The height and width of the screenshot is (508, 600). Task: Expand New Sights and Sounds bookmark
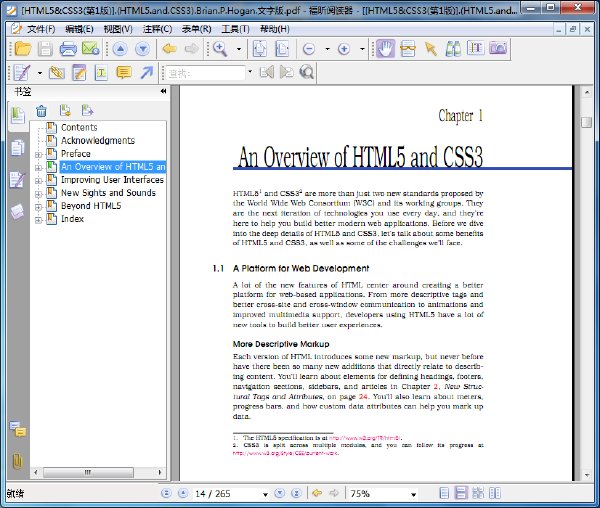38,194
